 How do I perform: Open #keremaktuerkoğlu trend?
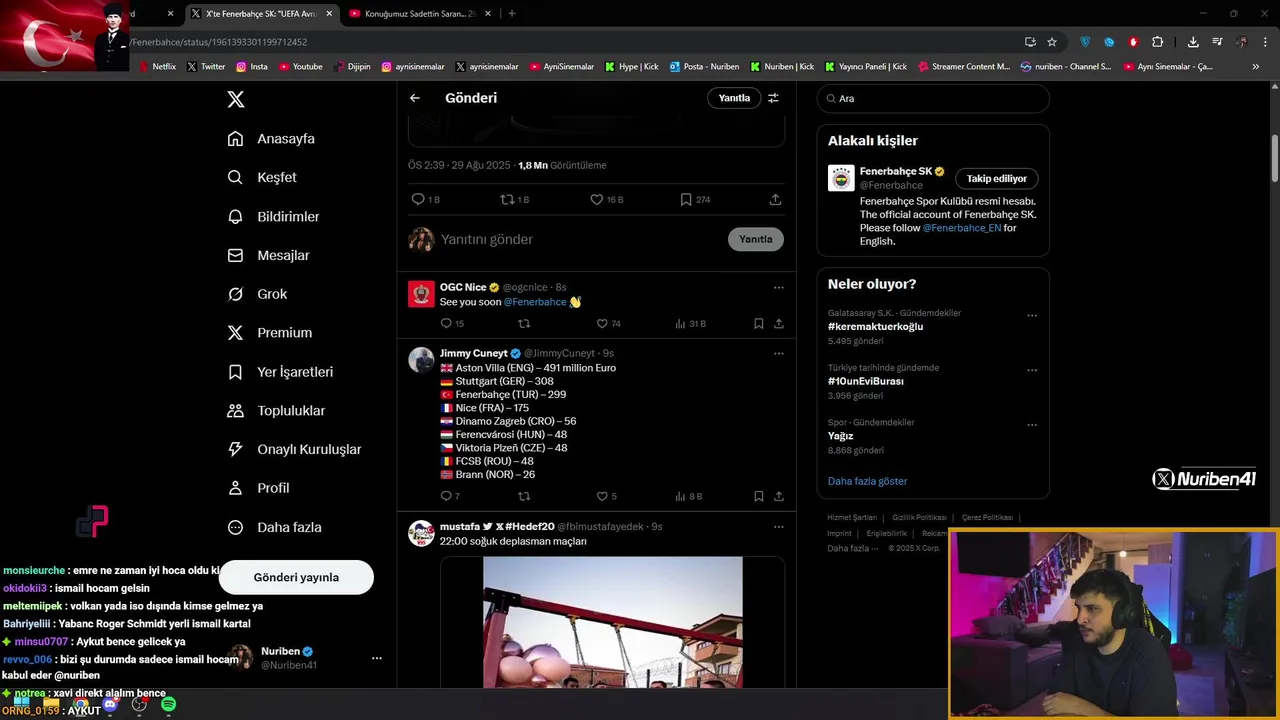875,327
